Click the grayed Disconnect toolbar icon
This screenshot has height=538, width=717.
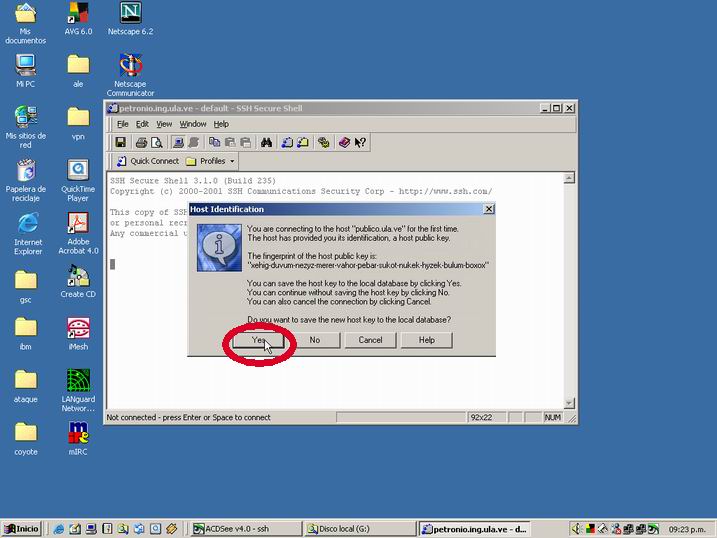(x=193, y=143)
